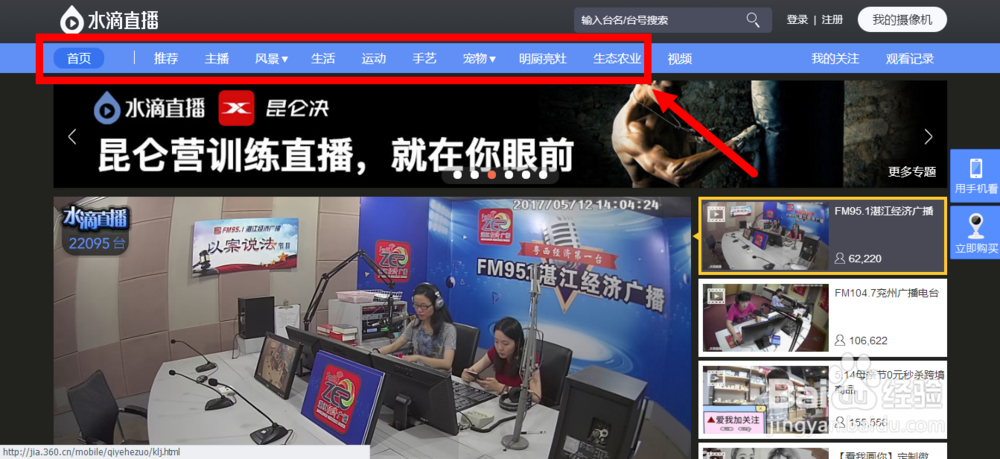Go to next banner slide arrow
1000x459 pixels.
click(x=929, y=136)
